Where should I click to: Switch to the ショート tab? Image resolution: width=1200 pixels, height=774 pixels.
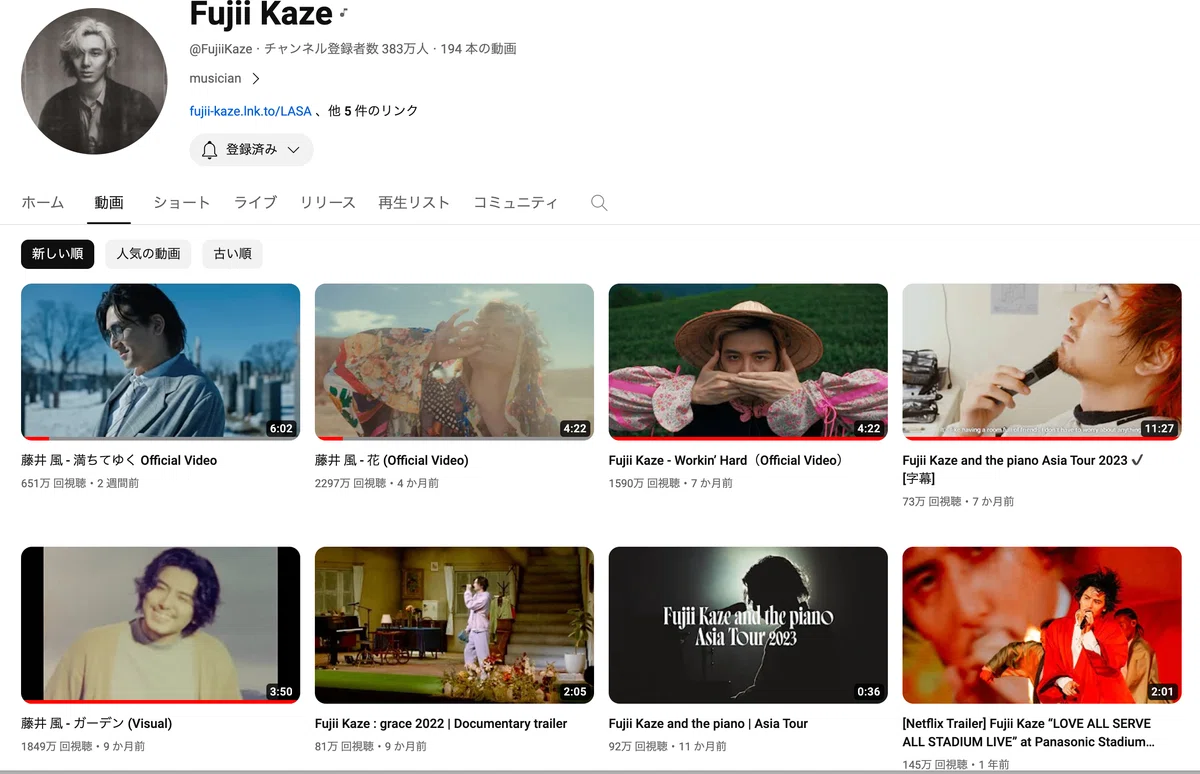[x=182, y=202]
